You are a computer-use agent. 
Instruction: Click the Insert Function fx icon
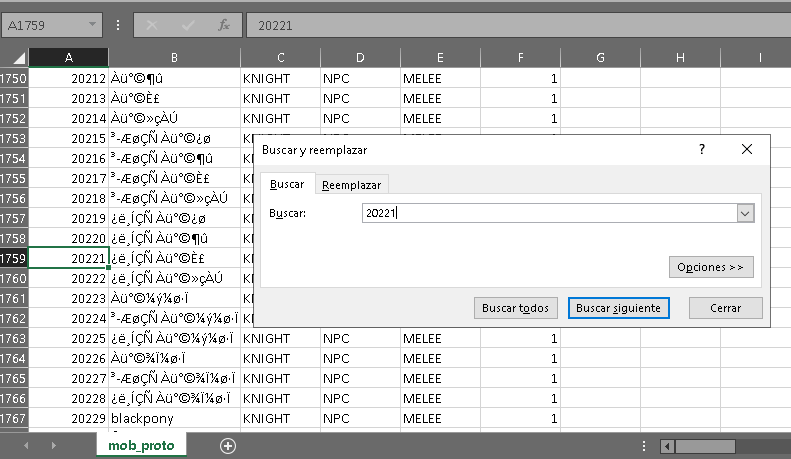(x=223, y=25)
